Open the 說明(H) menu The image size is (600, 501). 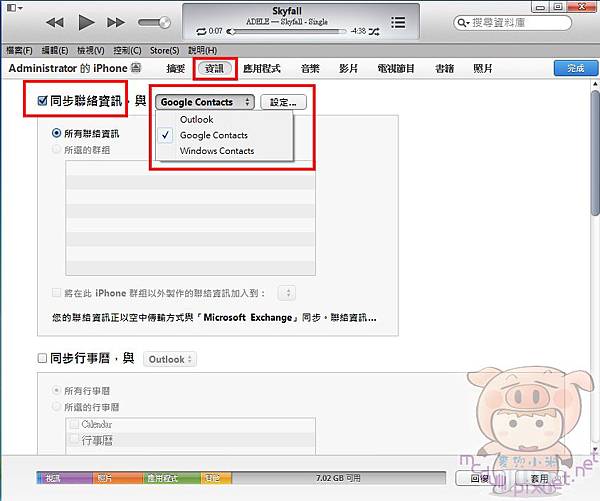(x=202, y=51)
